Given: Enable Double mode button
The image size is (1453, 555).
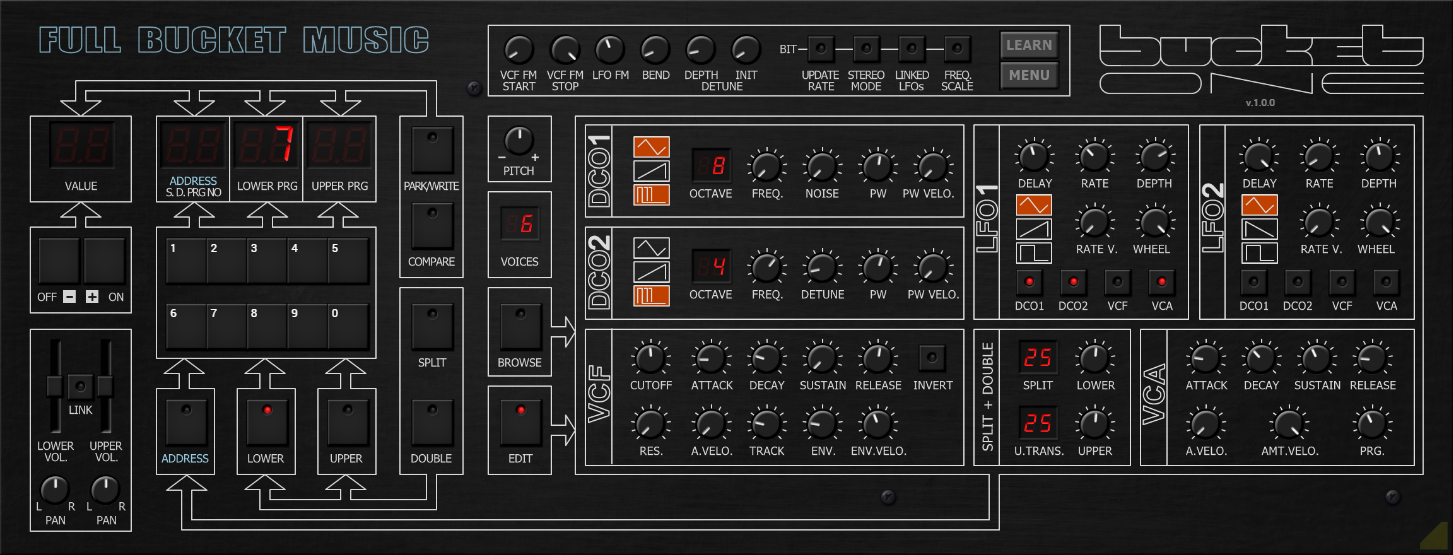Looking at the screenshot, I should [431, 422].
